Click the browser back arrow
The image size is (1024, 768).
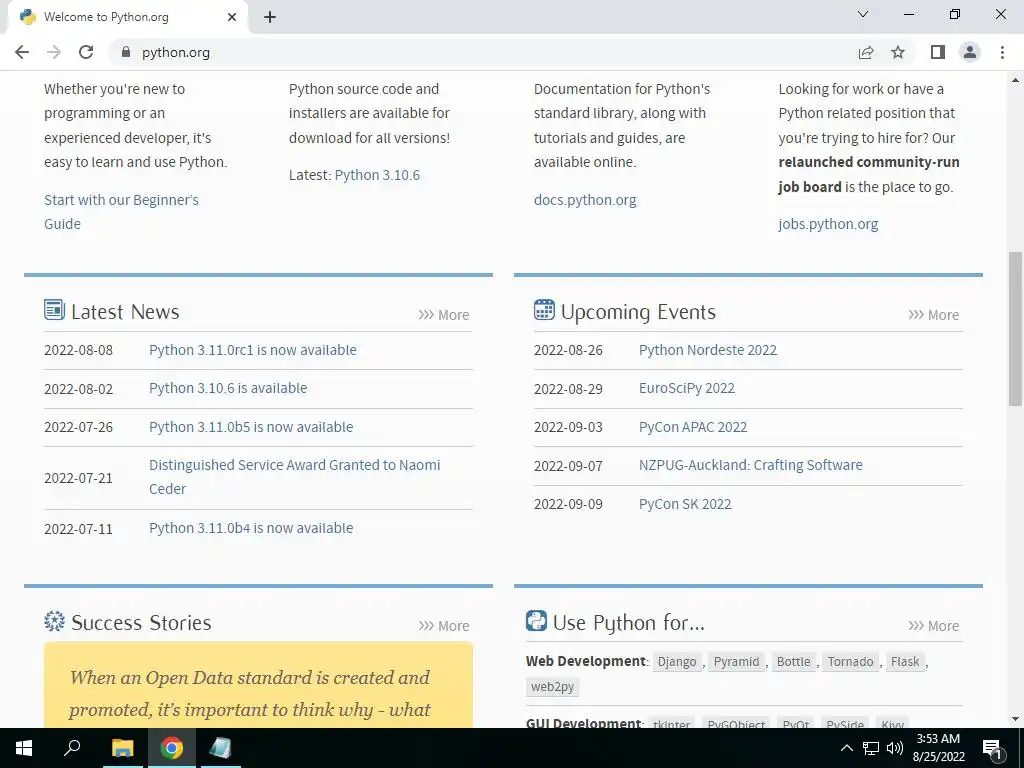[x=22, y=52]
